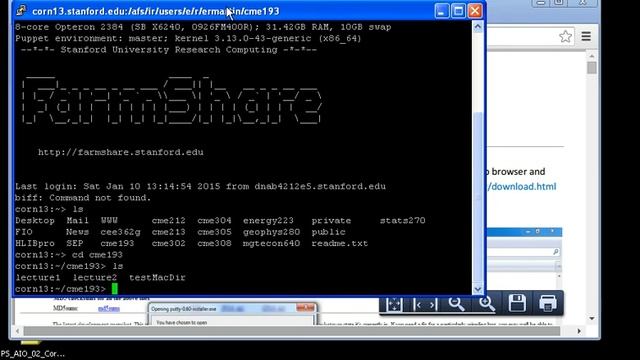
Task: Click the fit-to-page icon in the PDF toolbar
Action: point(394,304)
